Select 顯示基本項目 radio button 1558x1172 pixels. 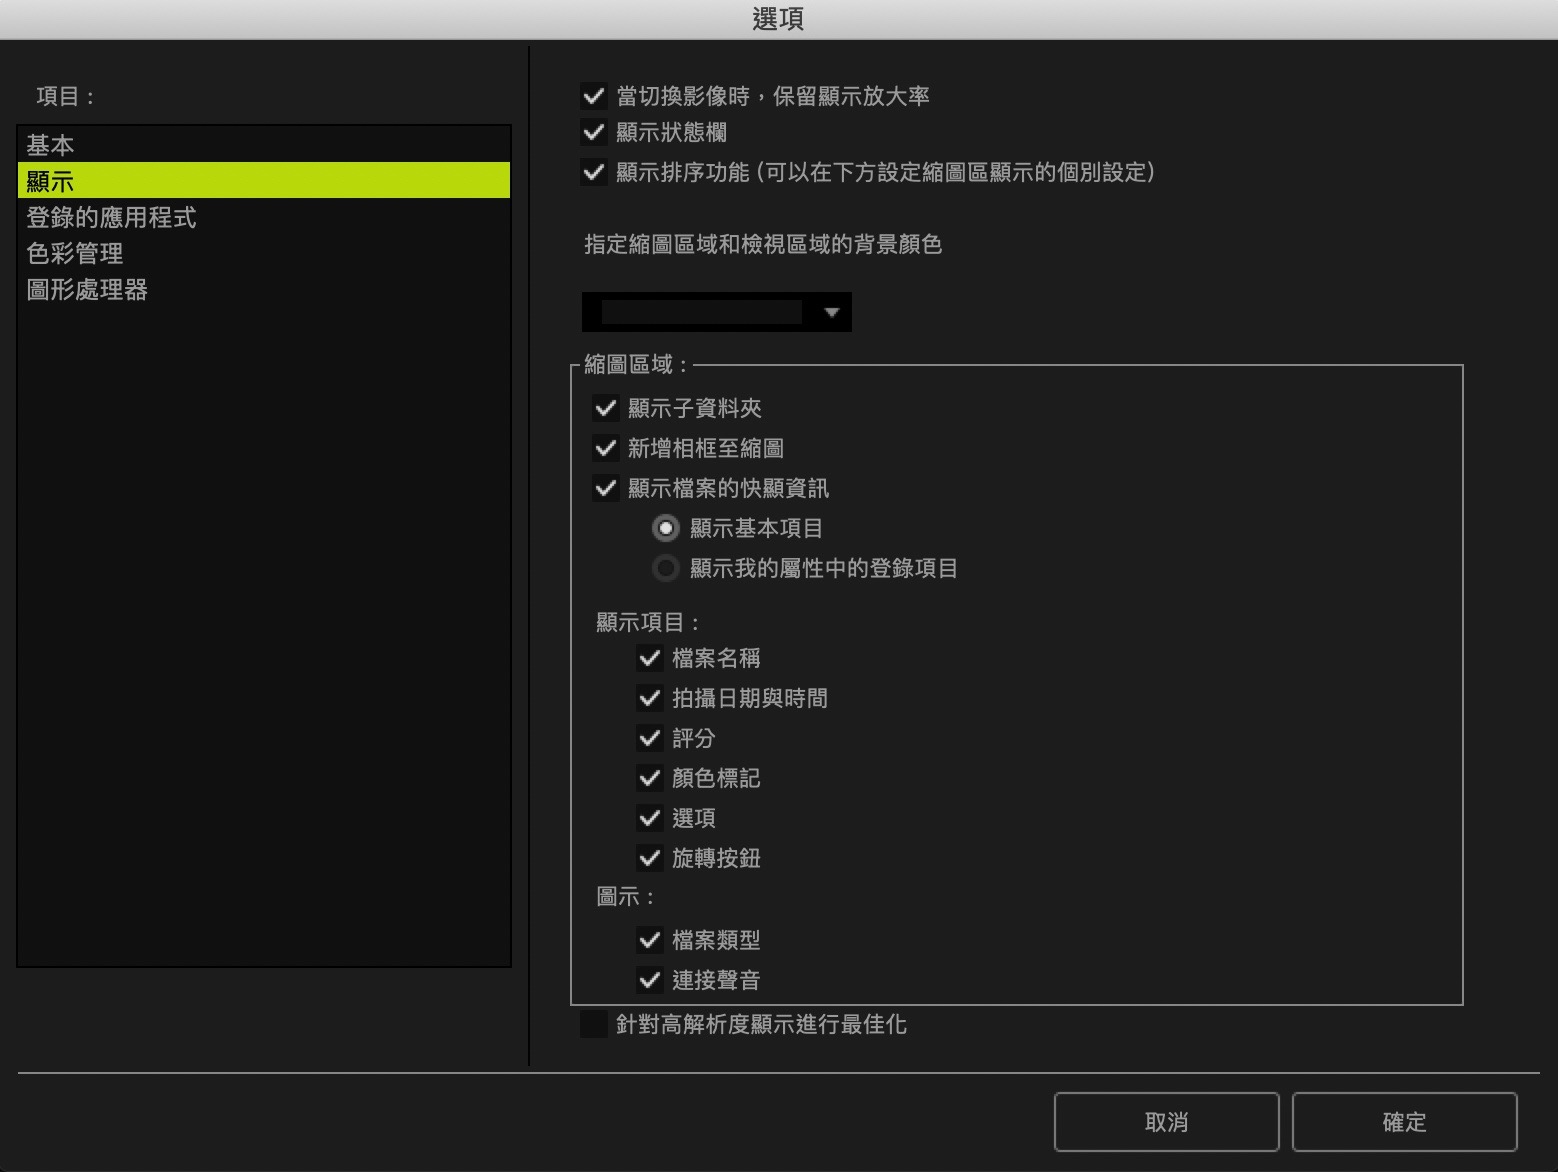pyautogui.click(x=666, y=528)
